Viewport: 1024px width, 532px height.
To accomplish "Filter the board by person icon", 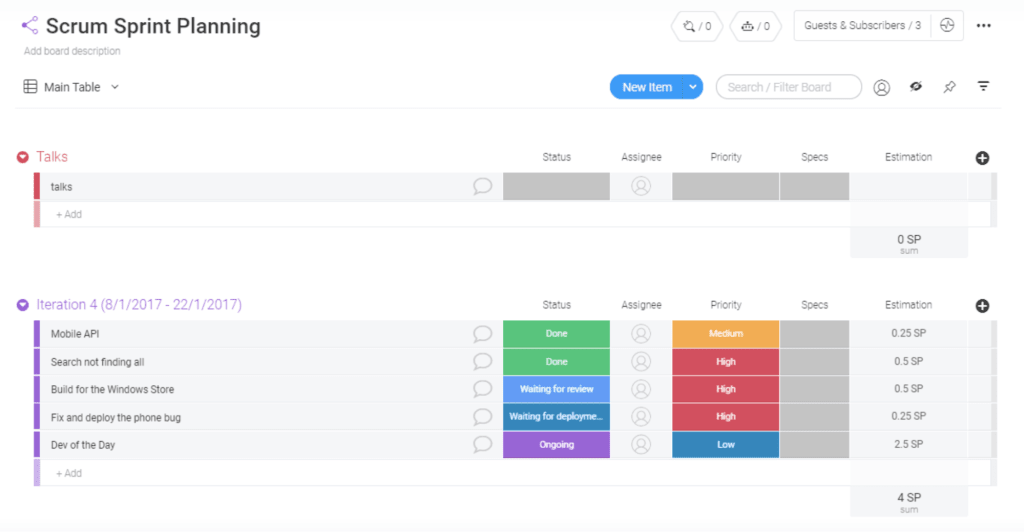I will (882, 87).
